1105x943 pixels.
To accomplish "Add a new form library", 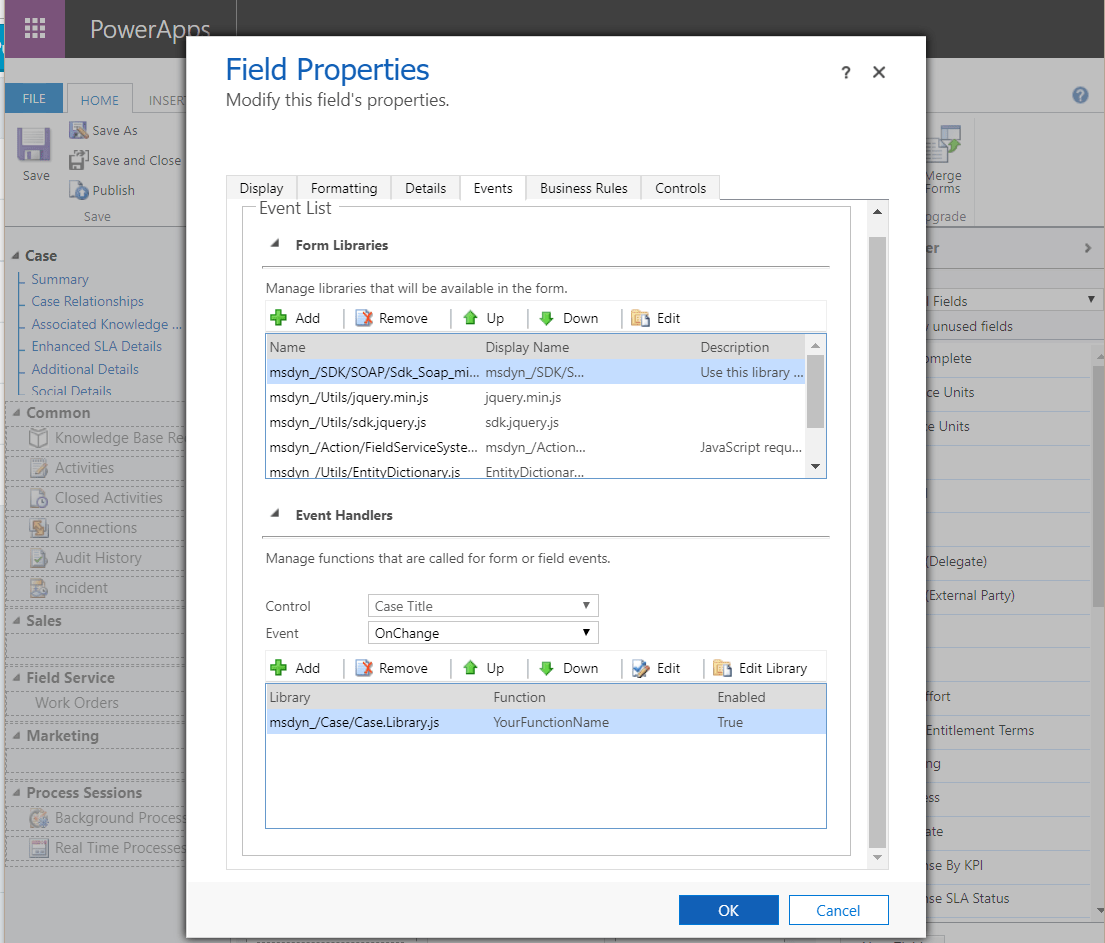I will point(297,317).
